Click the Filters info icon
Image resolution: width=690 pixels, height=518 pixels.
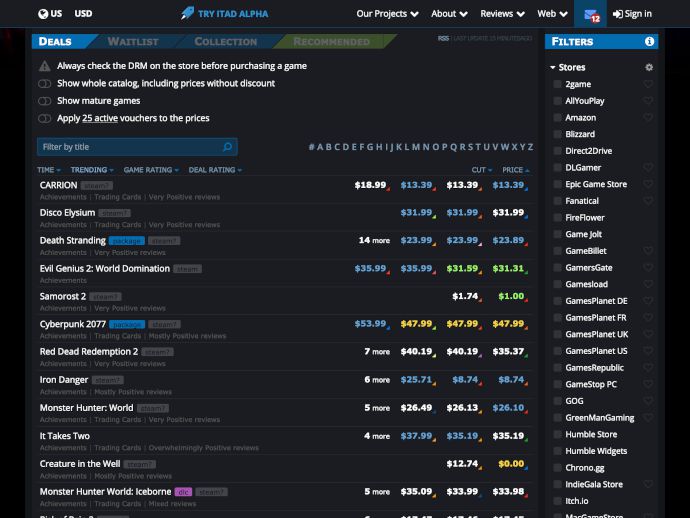649,41
